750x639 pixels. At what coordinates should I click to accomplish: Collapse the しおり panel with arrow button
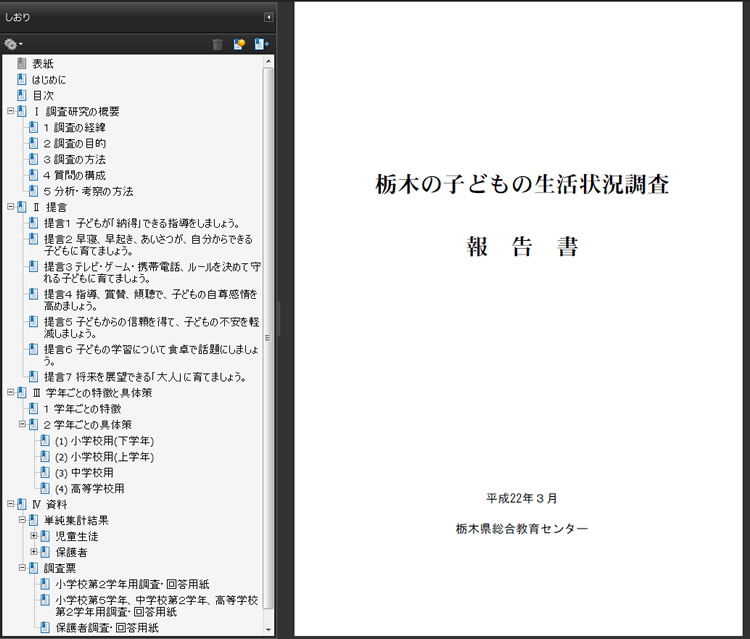[x=268, y=17]
